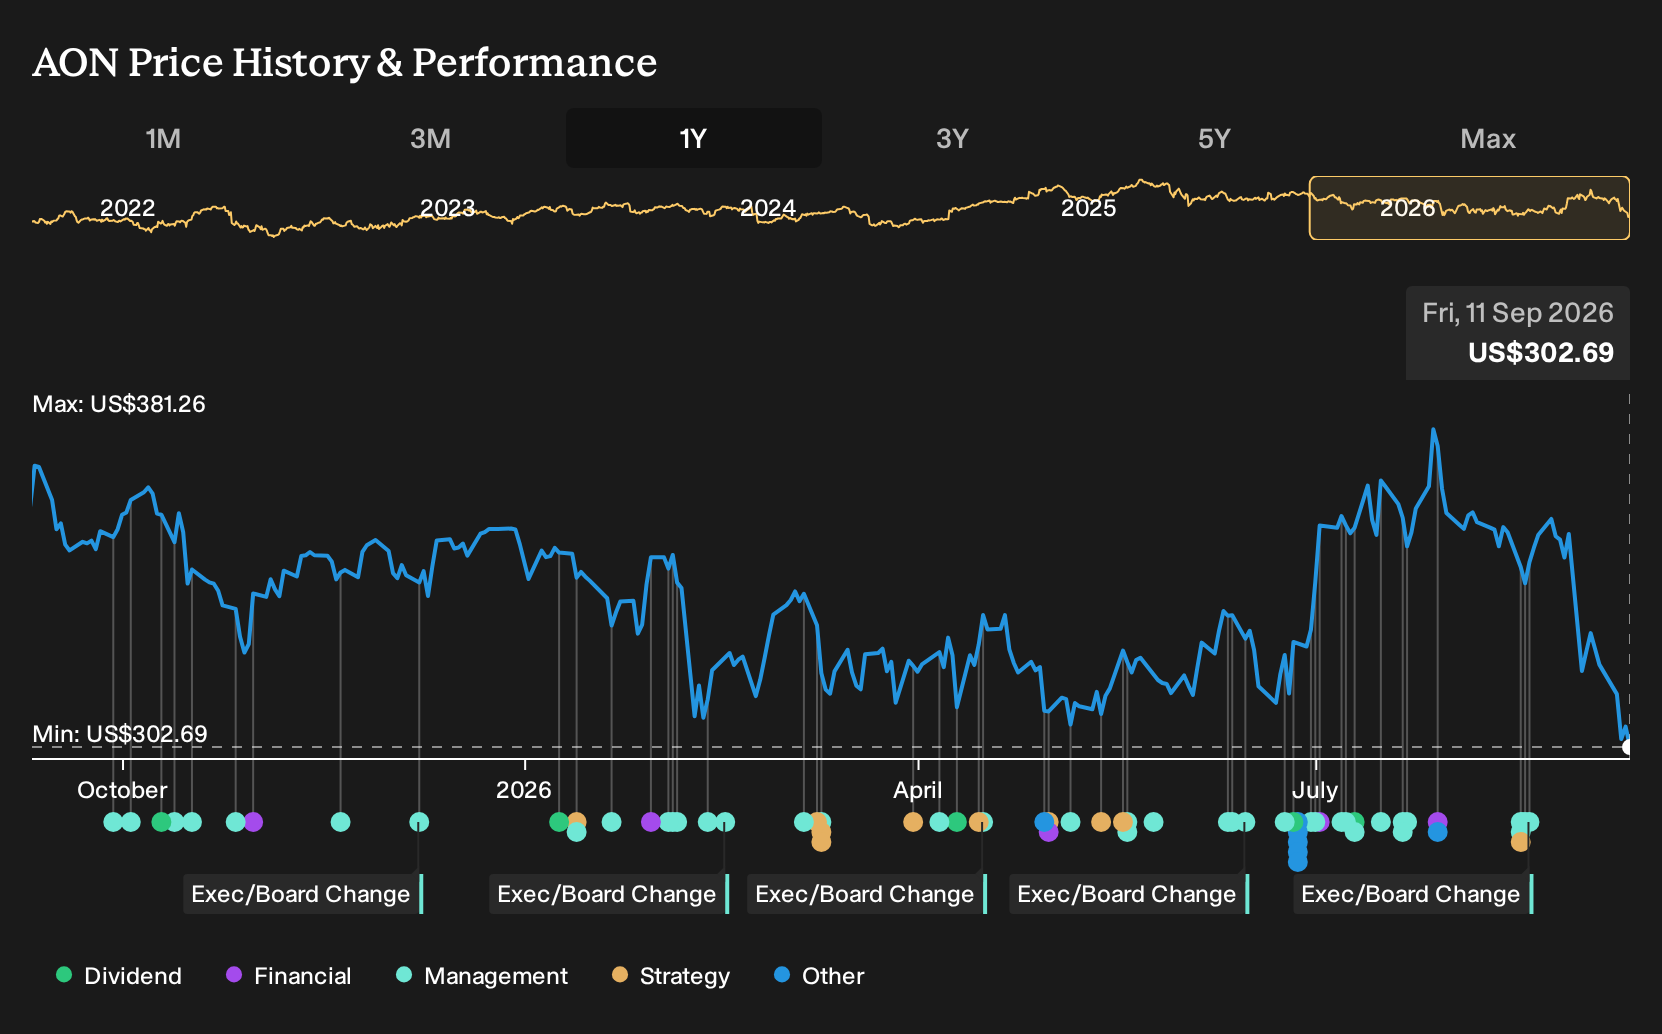
Task: Select the 1M time range tab
Action: (163, 138)
